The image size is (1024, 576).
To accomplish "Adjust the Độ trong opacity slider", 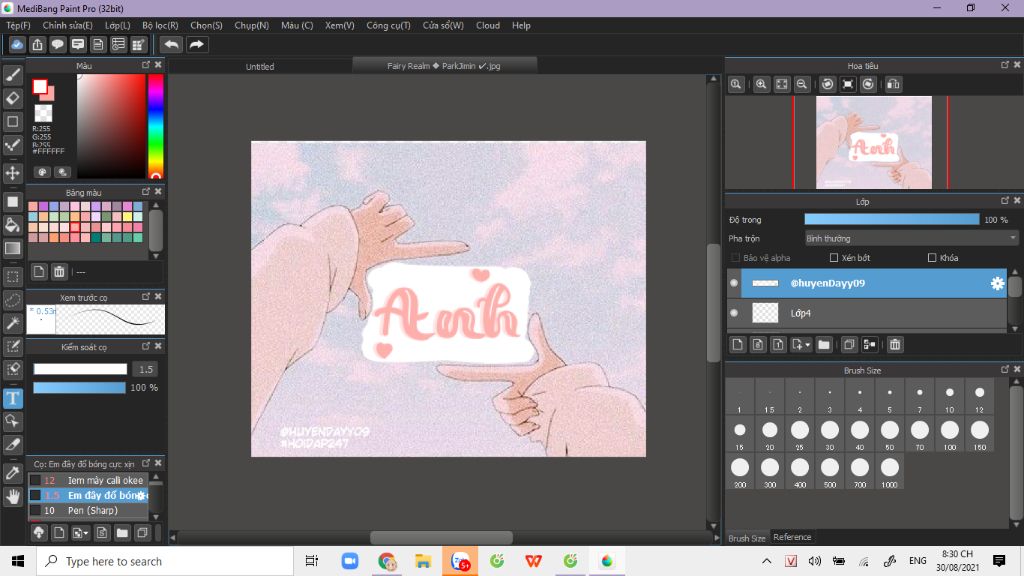I will pos(891,220).
